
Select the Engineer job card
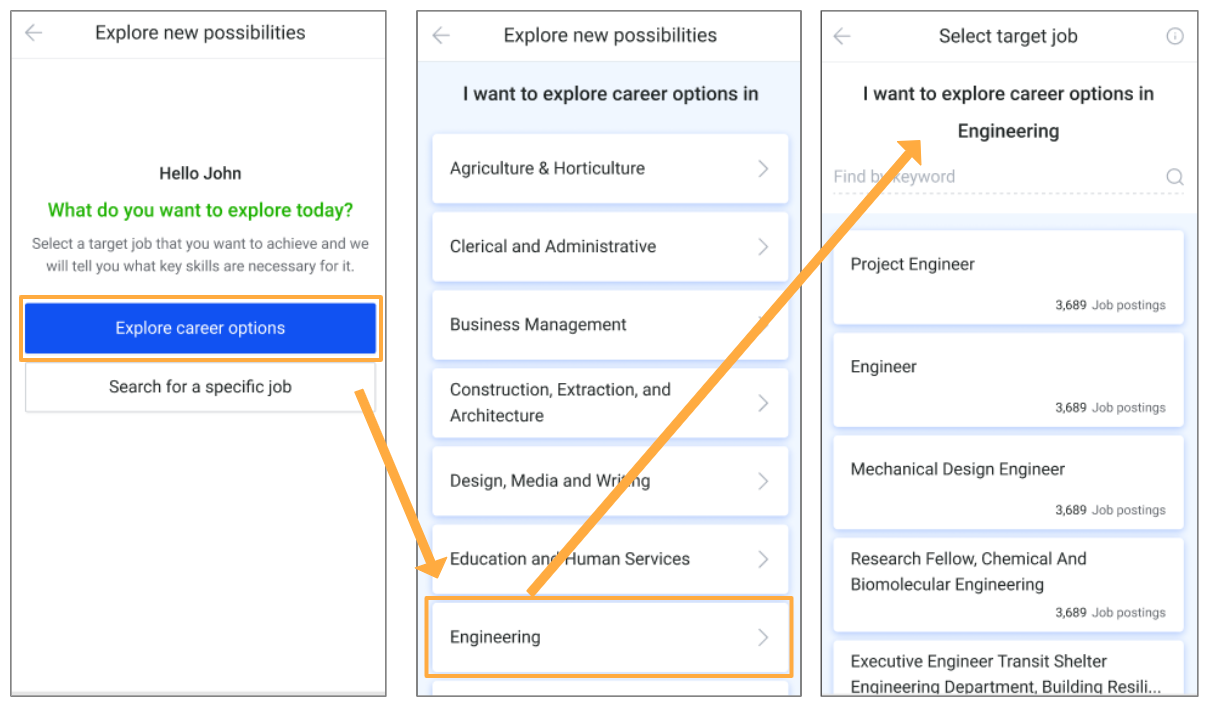tap(1008, 380)
